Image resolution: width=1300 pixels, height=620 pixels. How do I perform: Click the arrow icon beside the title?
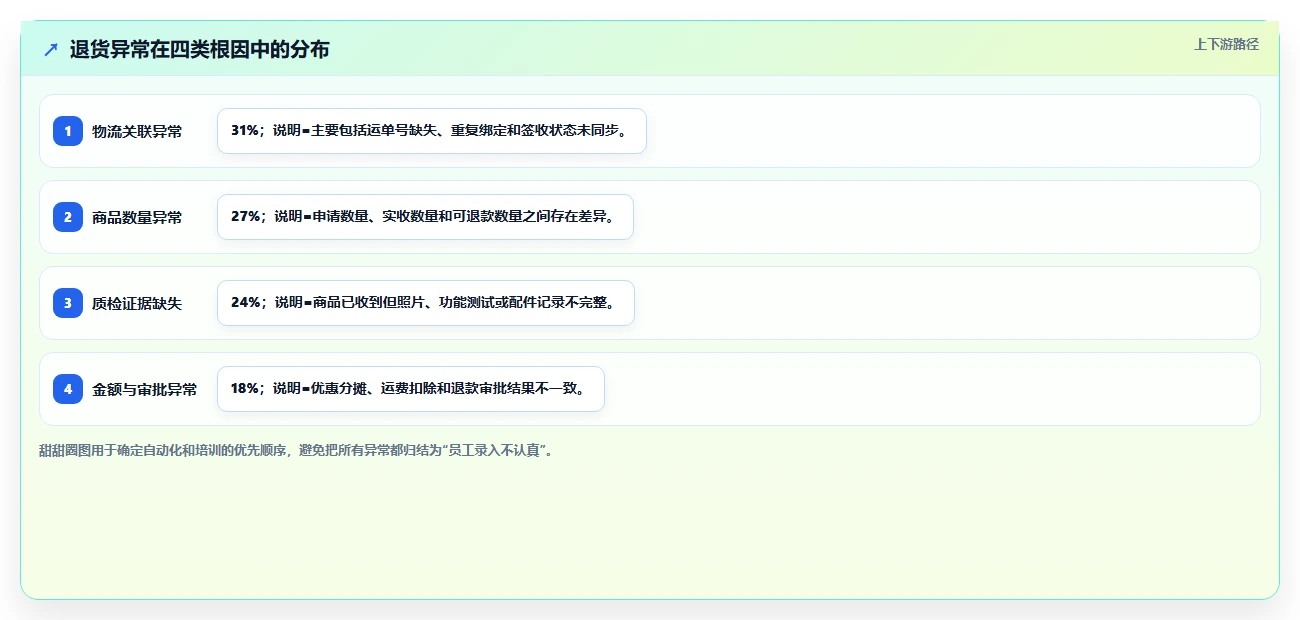point(51,49)
